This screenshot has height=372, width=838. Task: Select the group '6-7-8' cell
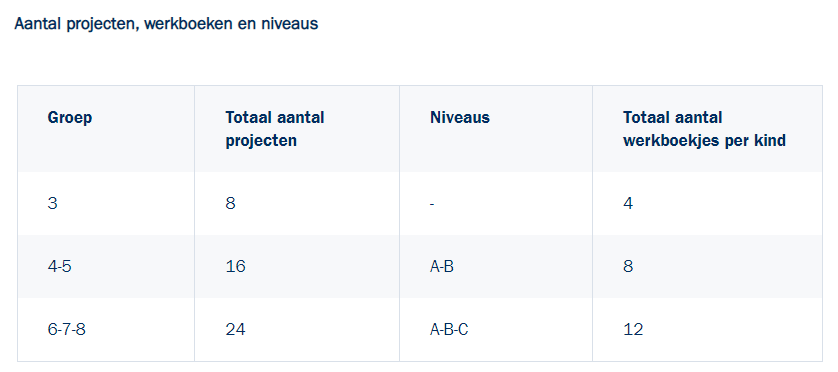tap(106, 329)
